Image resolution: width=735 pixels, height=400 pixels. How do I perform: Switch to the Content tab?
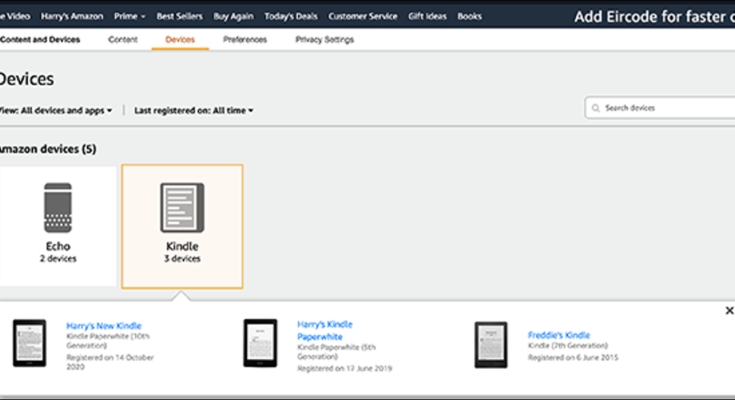[123, 40]
